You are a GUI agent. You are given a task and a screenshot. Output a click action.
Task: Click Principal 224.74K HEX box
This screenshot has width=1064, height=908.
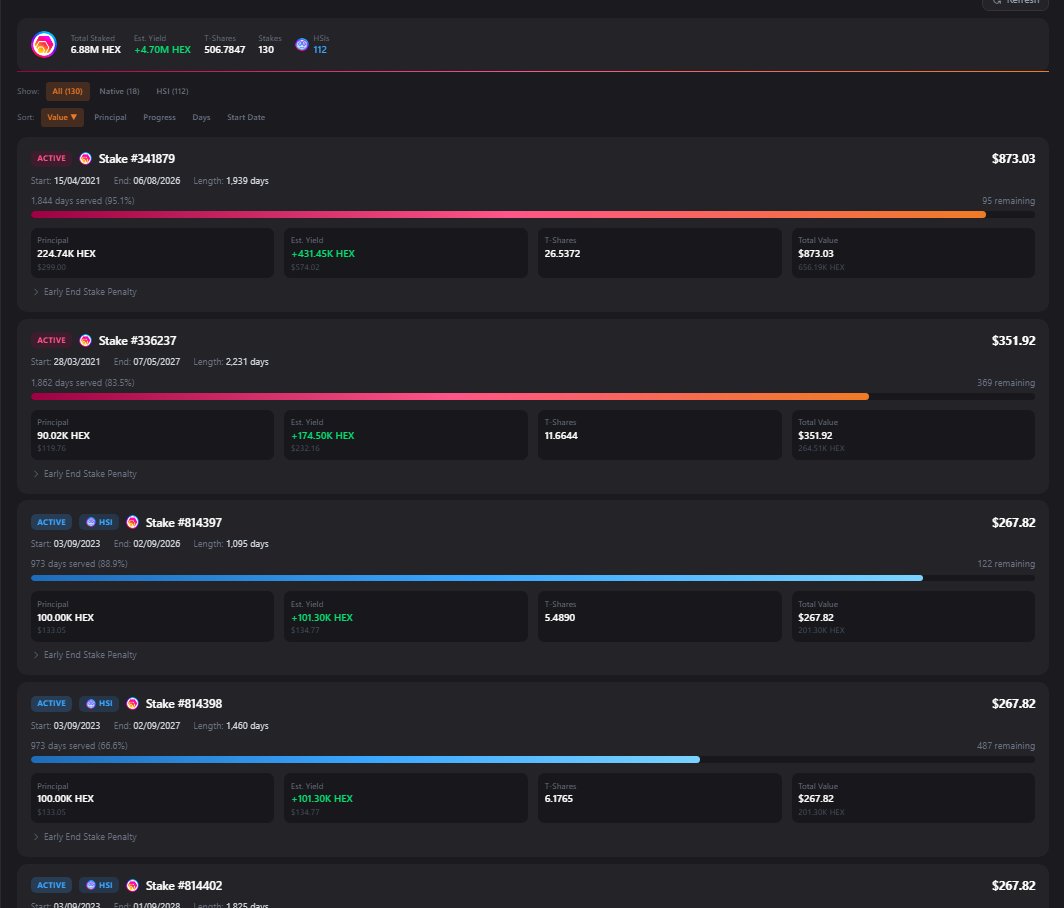pyautogui.click(x=153, y=253)
